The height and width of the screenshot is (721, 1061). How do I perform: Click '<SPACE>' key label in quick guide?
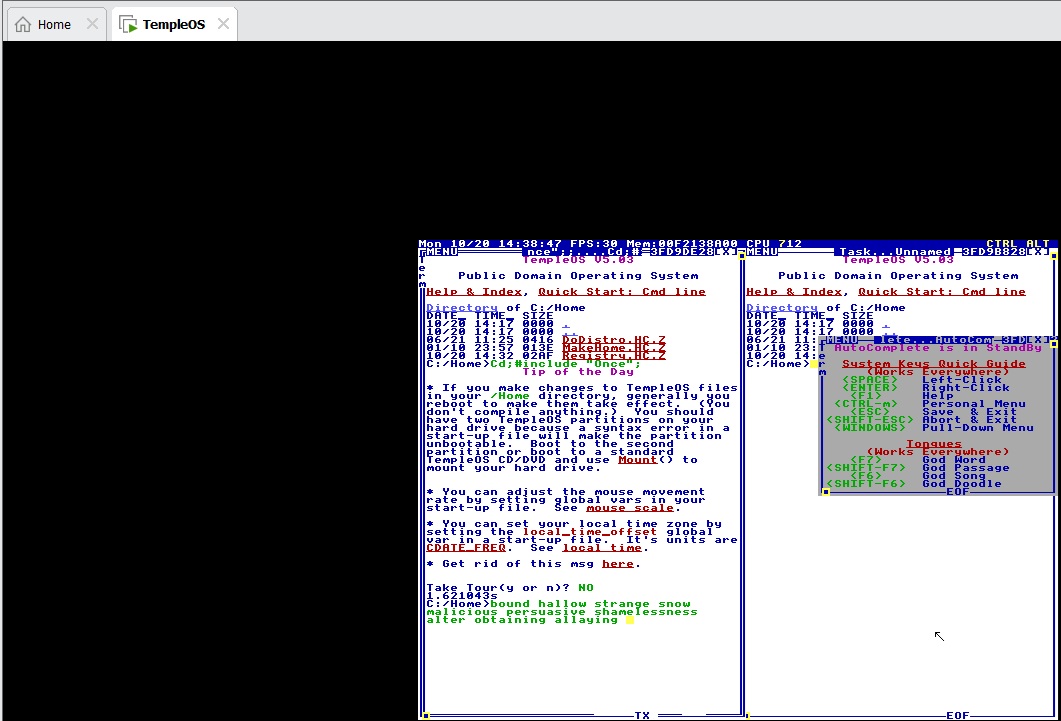click(x=870, y=380)
